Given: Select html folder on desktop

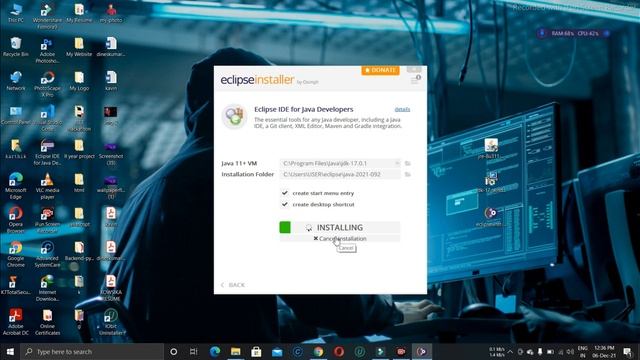Looking at the screenshot, I should pyautogui.click(x=79, y=182).
